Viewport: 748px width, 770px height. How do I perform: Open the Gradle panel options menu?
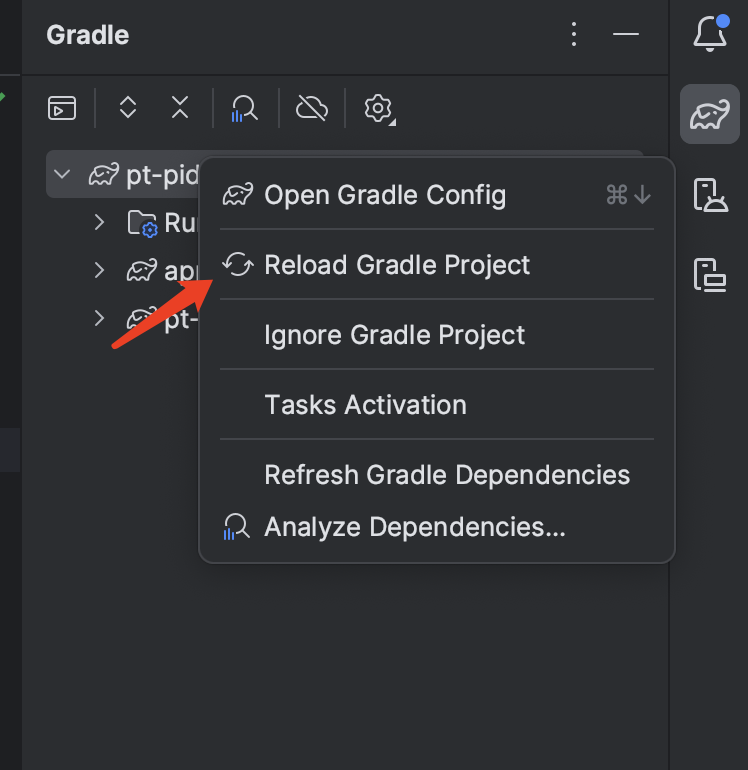click(574, 35)
